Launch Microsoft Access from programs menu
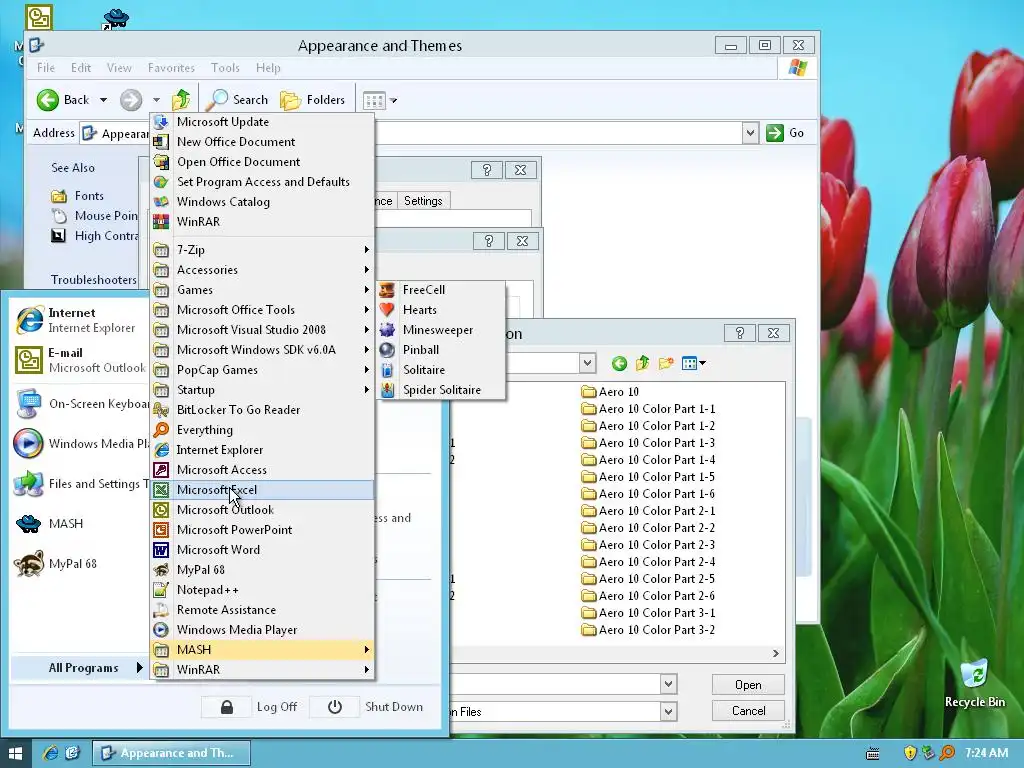Screen dimensions: 1024x768 [x=262, y=470]
